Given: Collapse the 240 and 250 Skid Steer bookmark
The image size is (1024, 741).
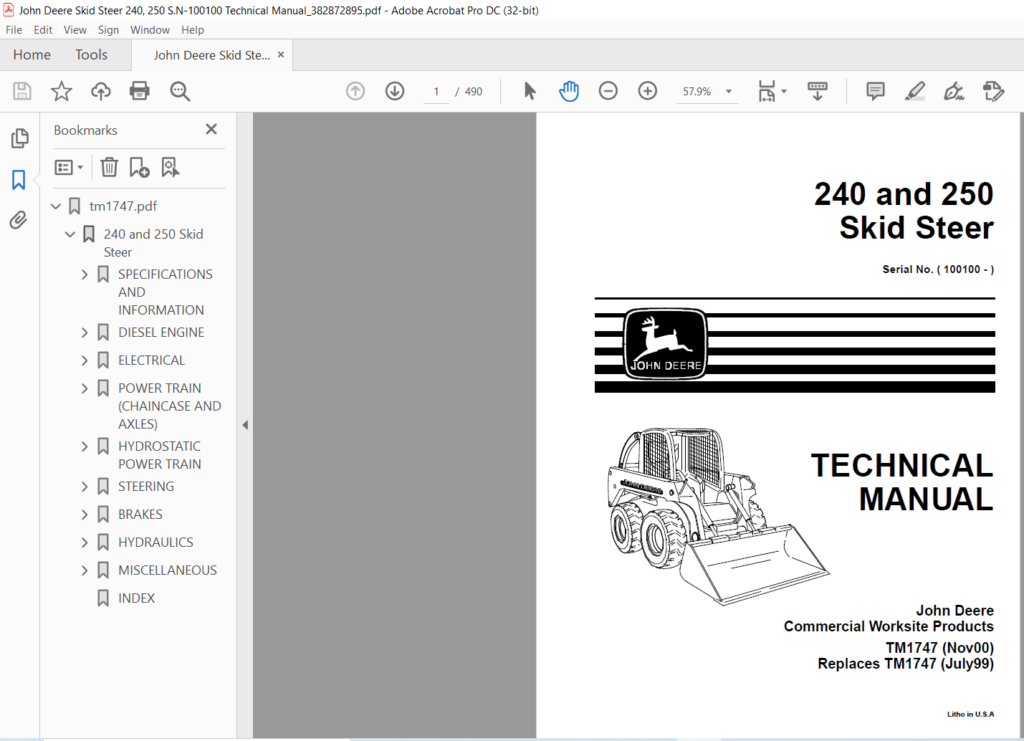Looking at the screenshot, I should click(x=71, y=234).
